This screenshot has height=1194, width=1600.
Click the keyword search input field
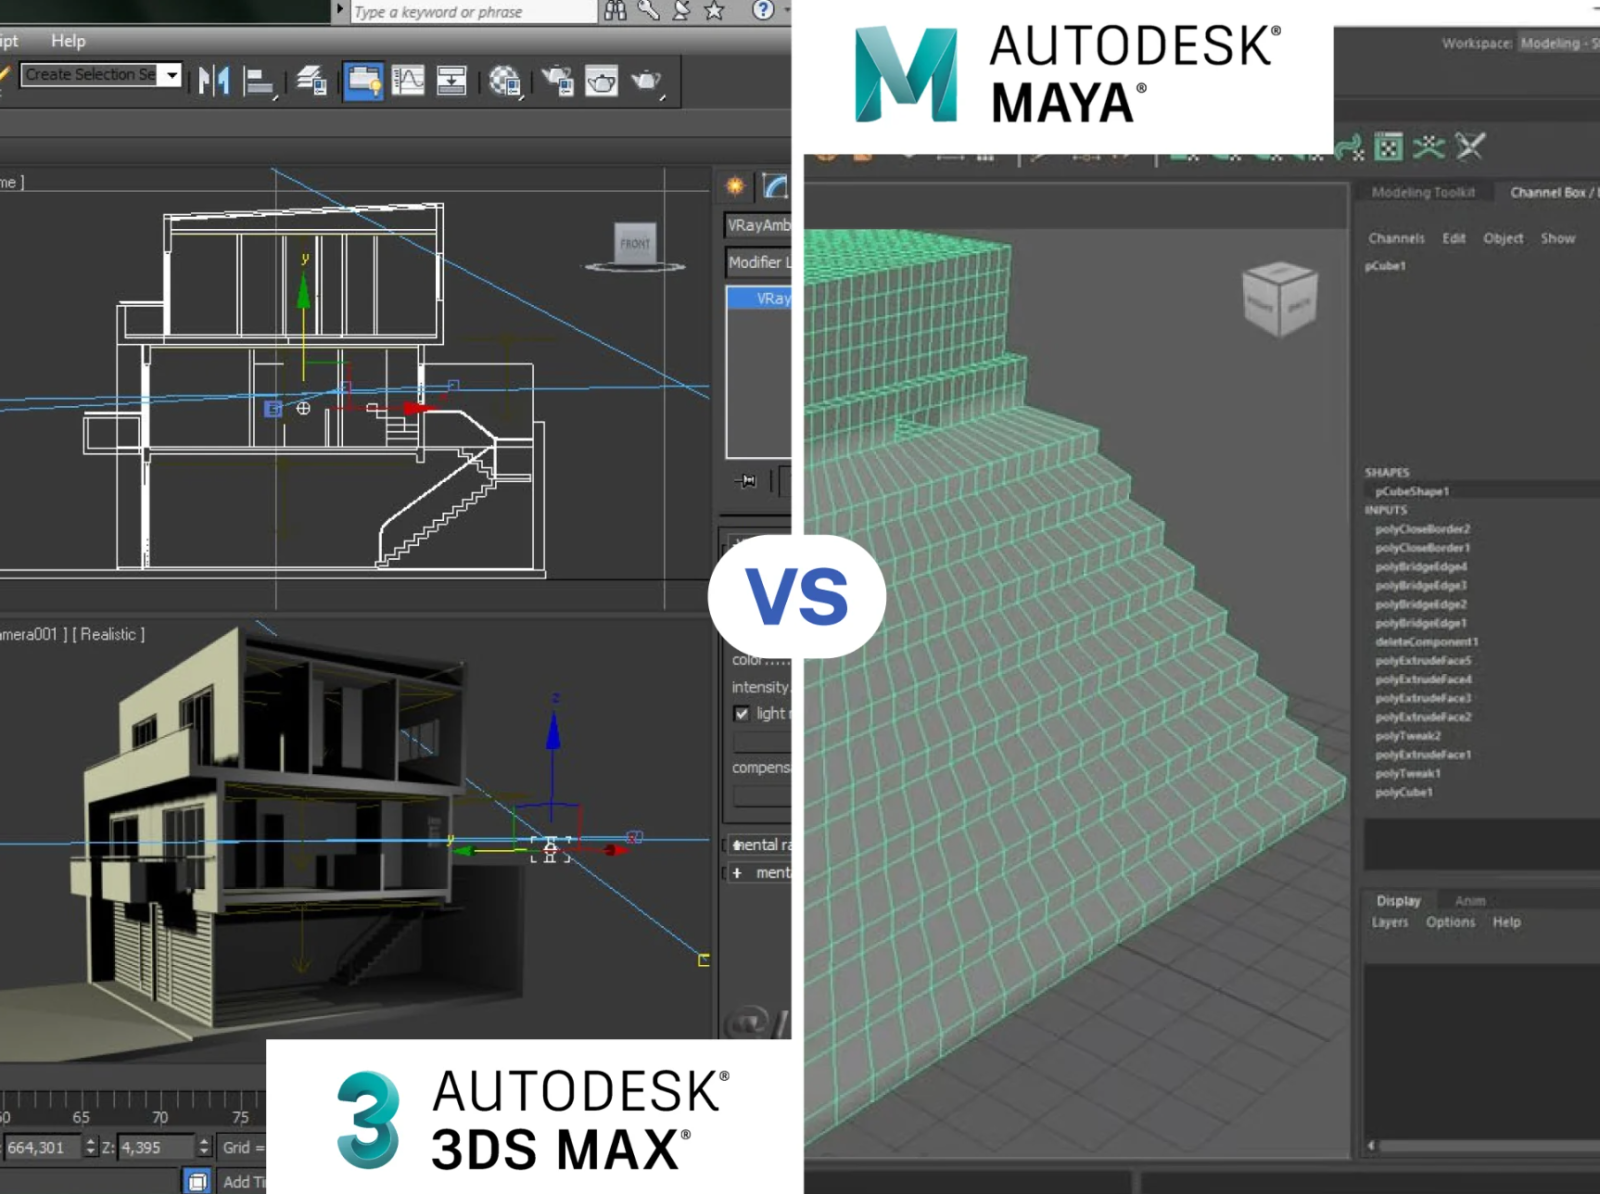pyautogui.click(x=473, y=11)
